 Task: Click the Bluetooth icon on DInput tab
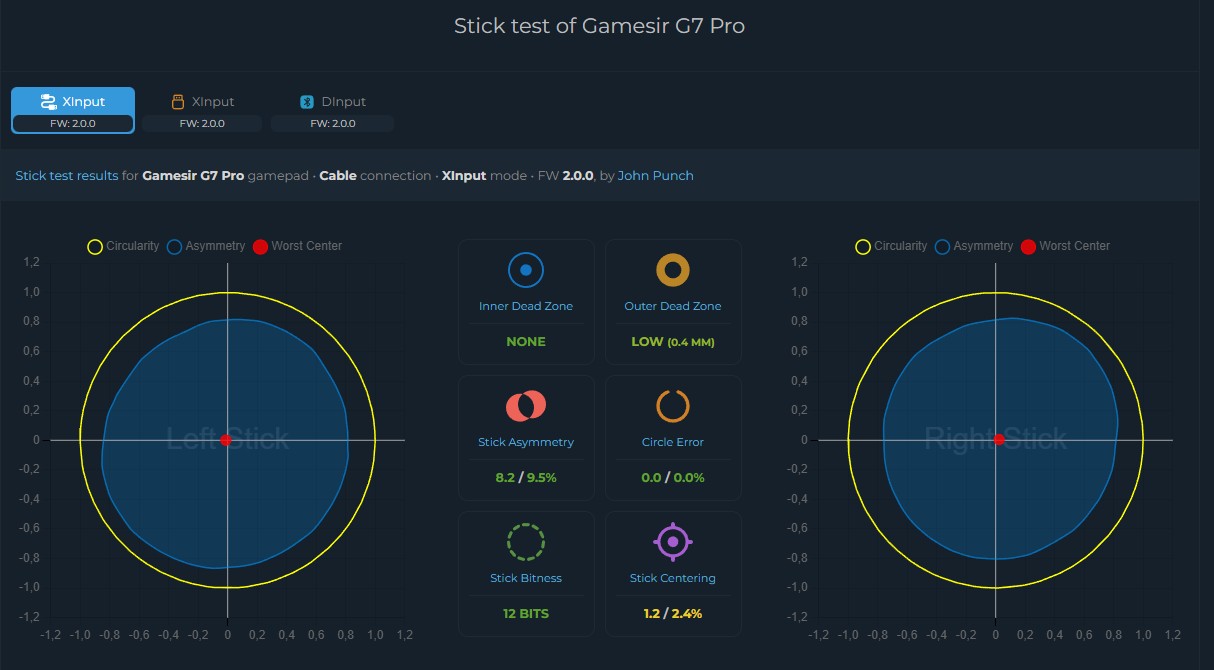(307, 102)
